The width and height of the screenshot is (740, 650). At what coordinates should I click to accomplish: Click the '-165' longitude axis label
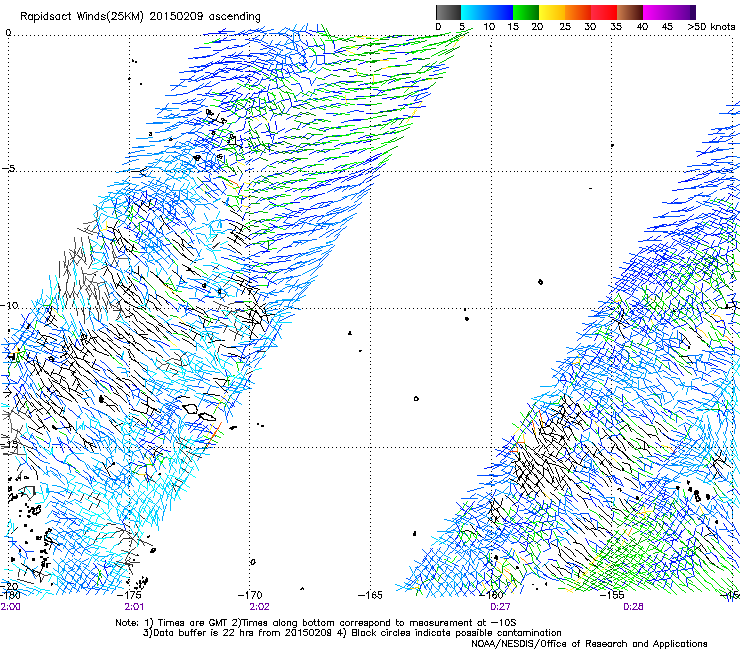coord(370,595)
